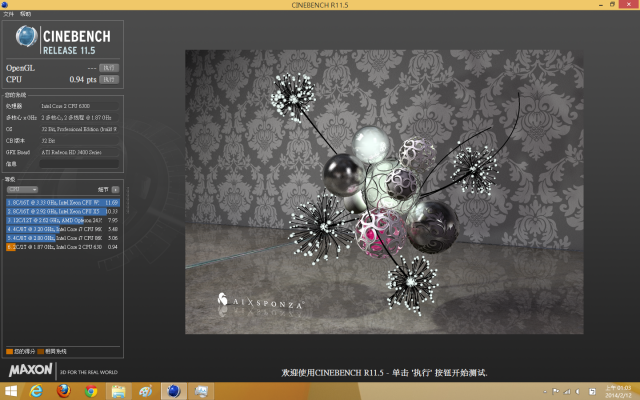This screenshot has width=640, height=400.
Task: Click the CPU score 0.94 pts value
Action: tap(83, 79)
